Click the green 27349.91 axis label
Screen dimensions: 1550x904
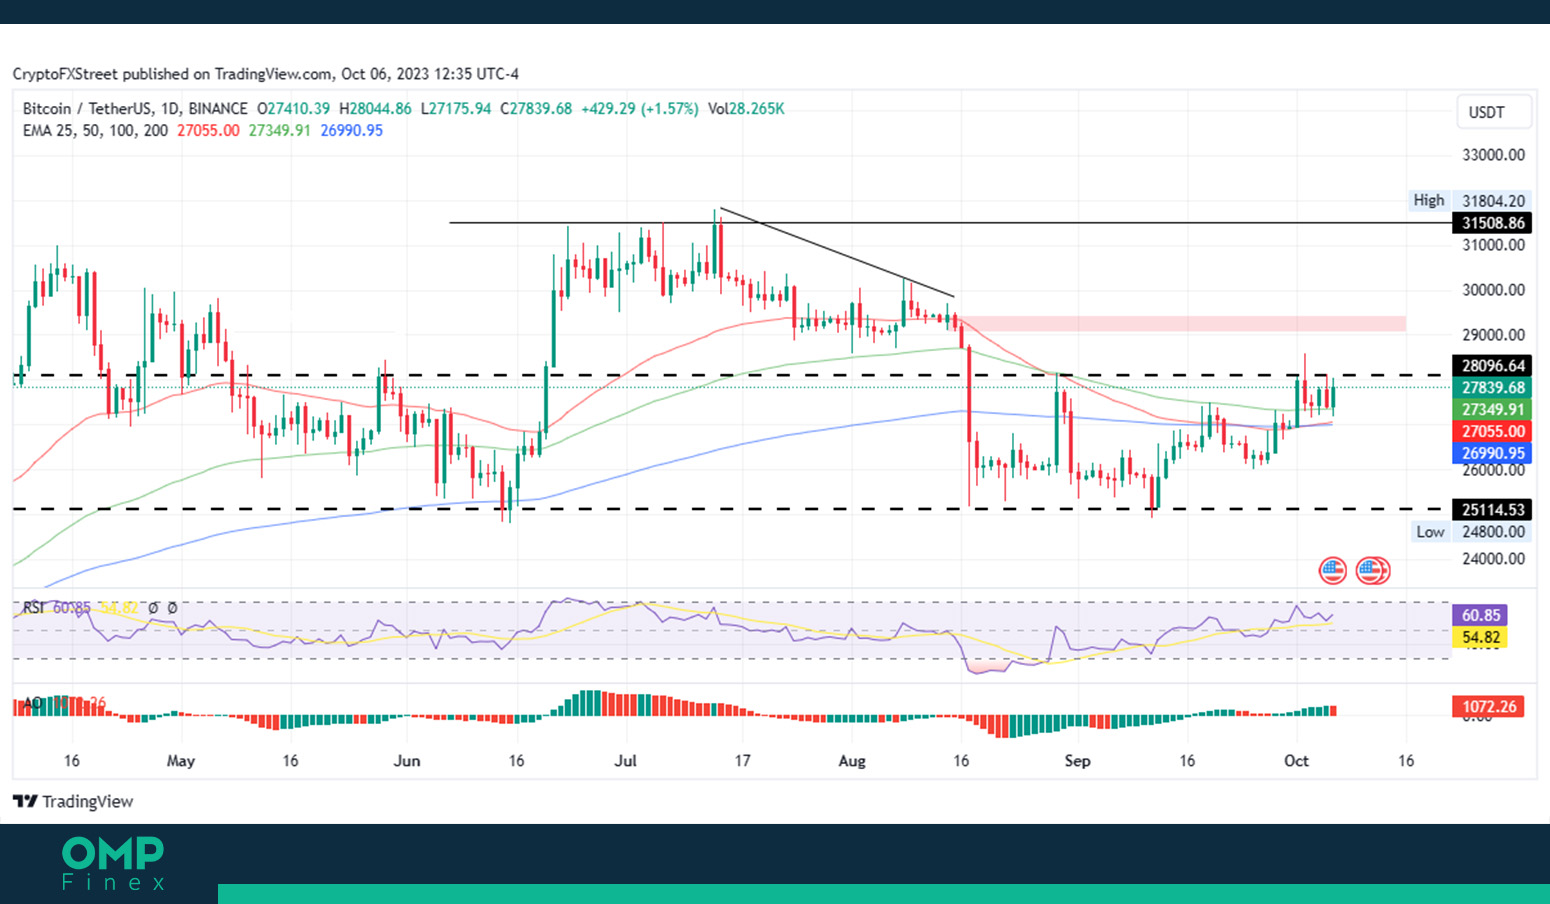[x=1491, y=410]
